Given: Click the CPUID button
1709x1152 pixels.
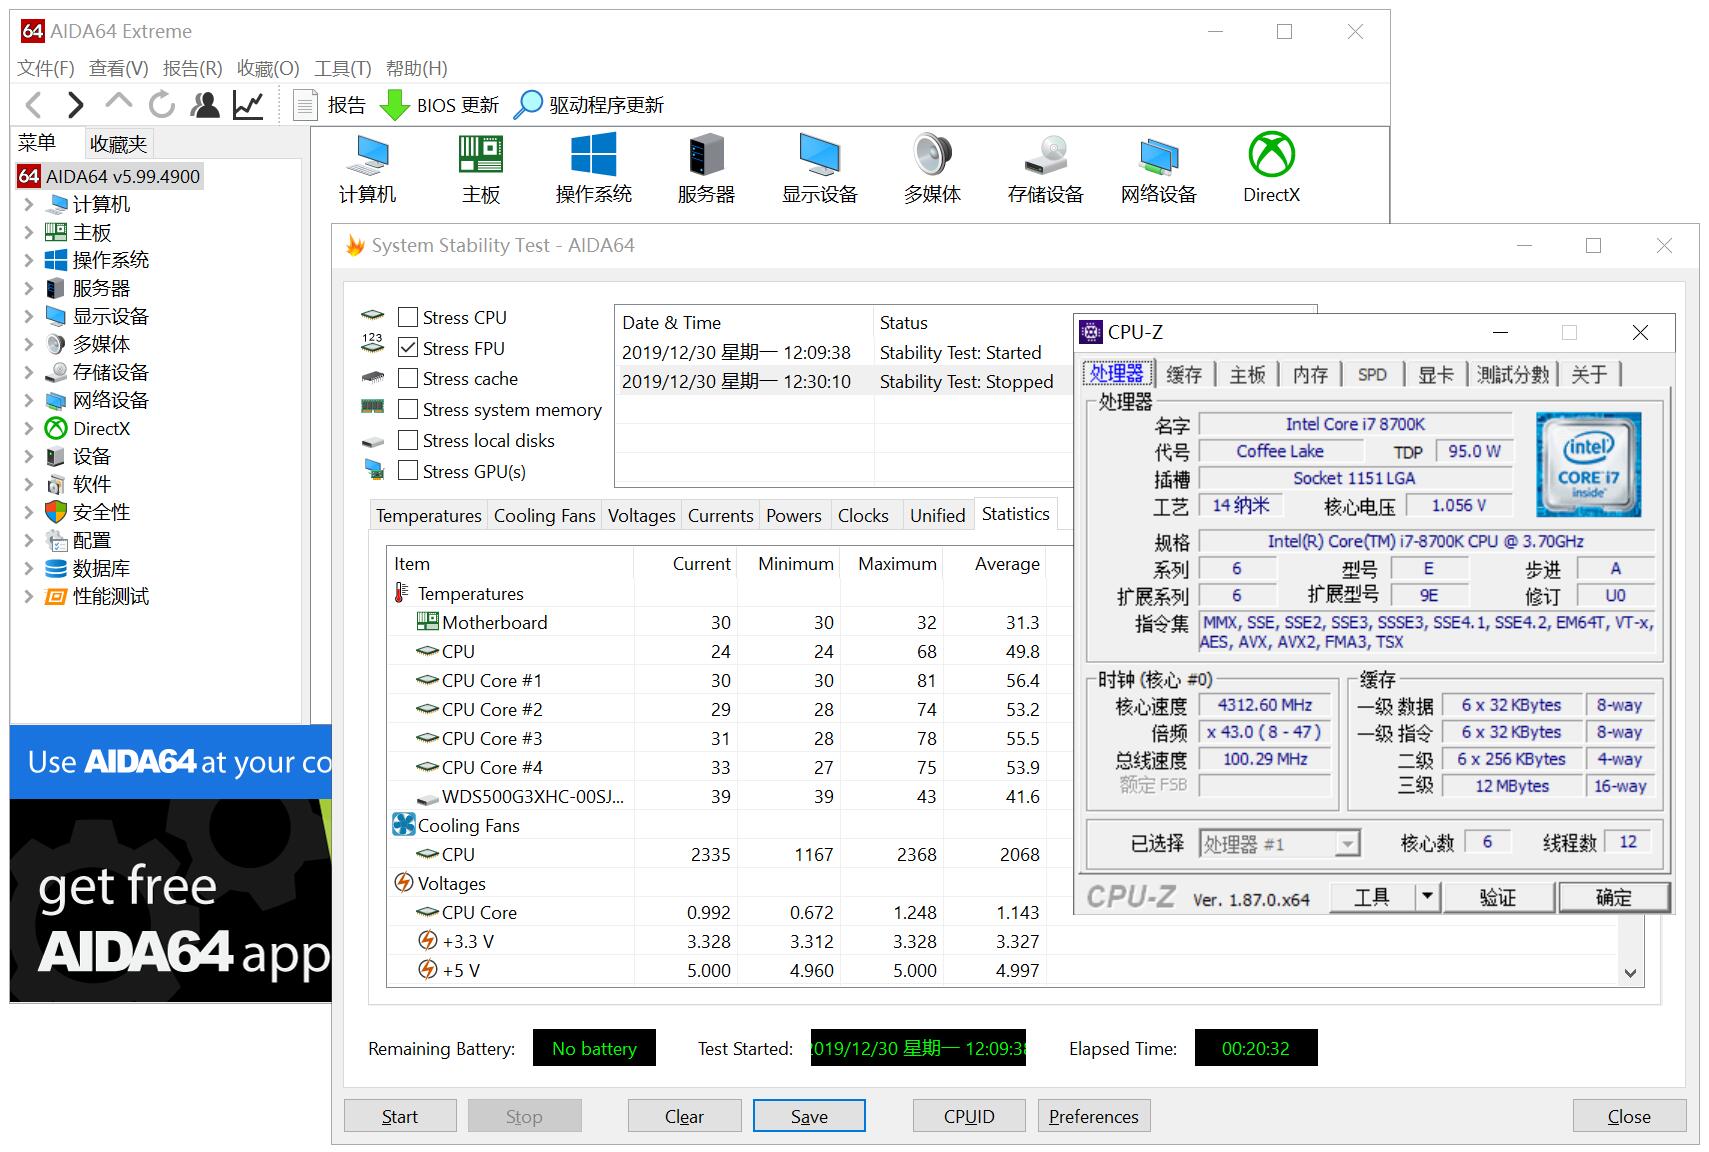Looking at the screenshot, I should click(969, 1116).
